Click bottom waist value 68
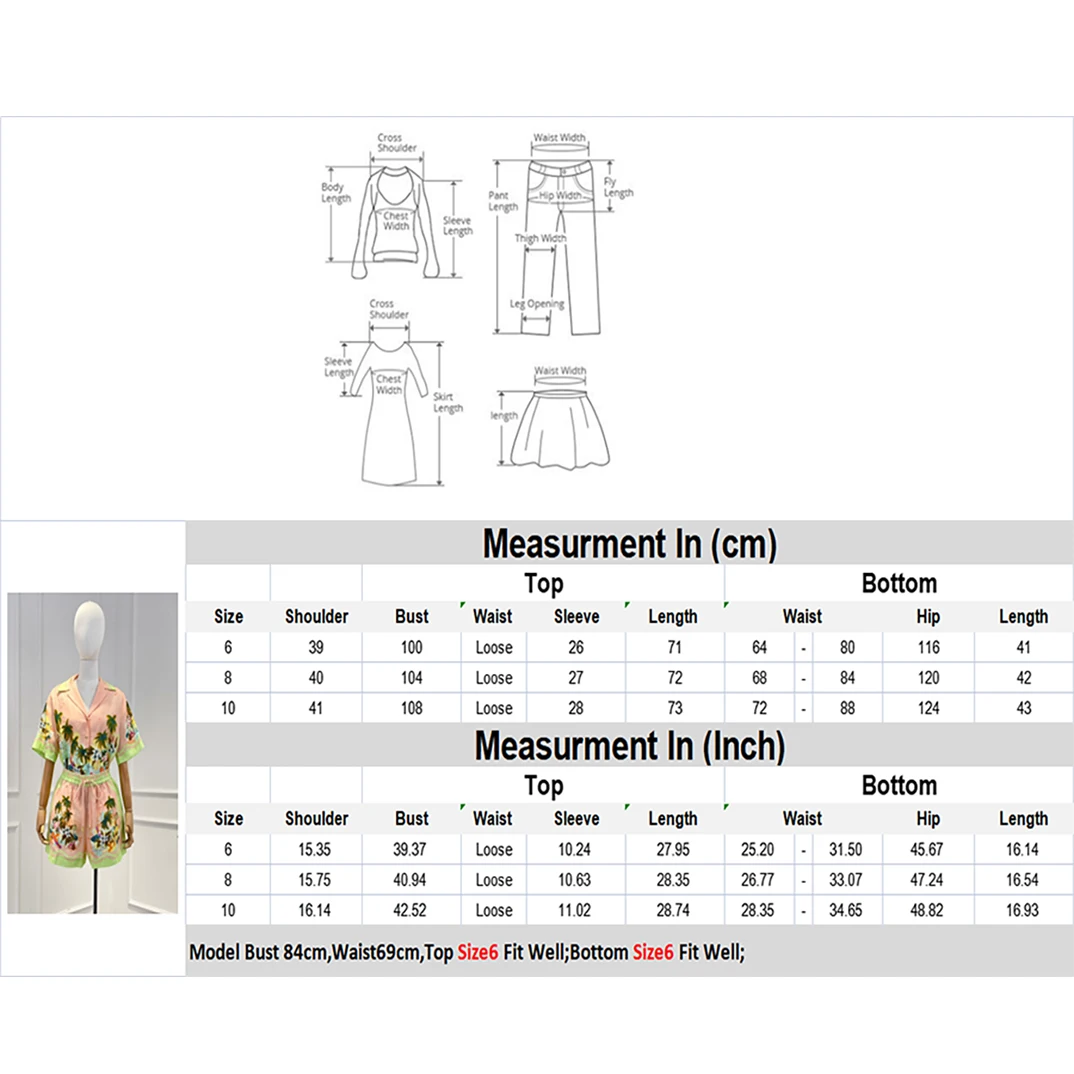 [760, 678]
